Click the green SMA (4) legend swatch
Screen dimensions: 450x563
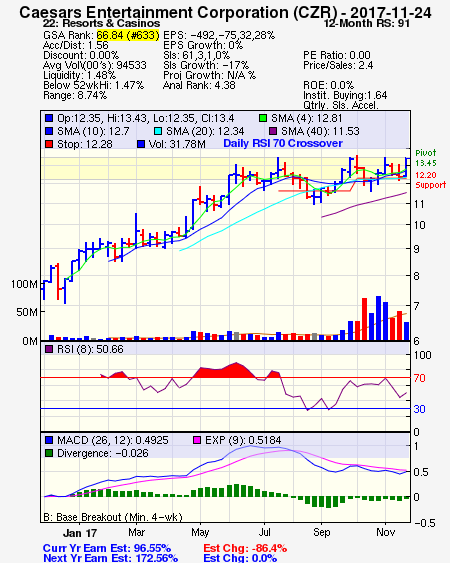coord(264,118)
